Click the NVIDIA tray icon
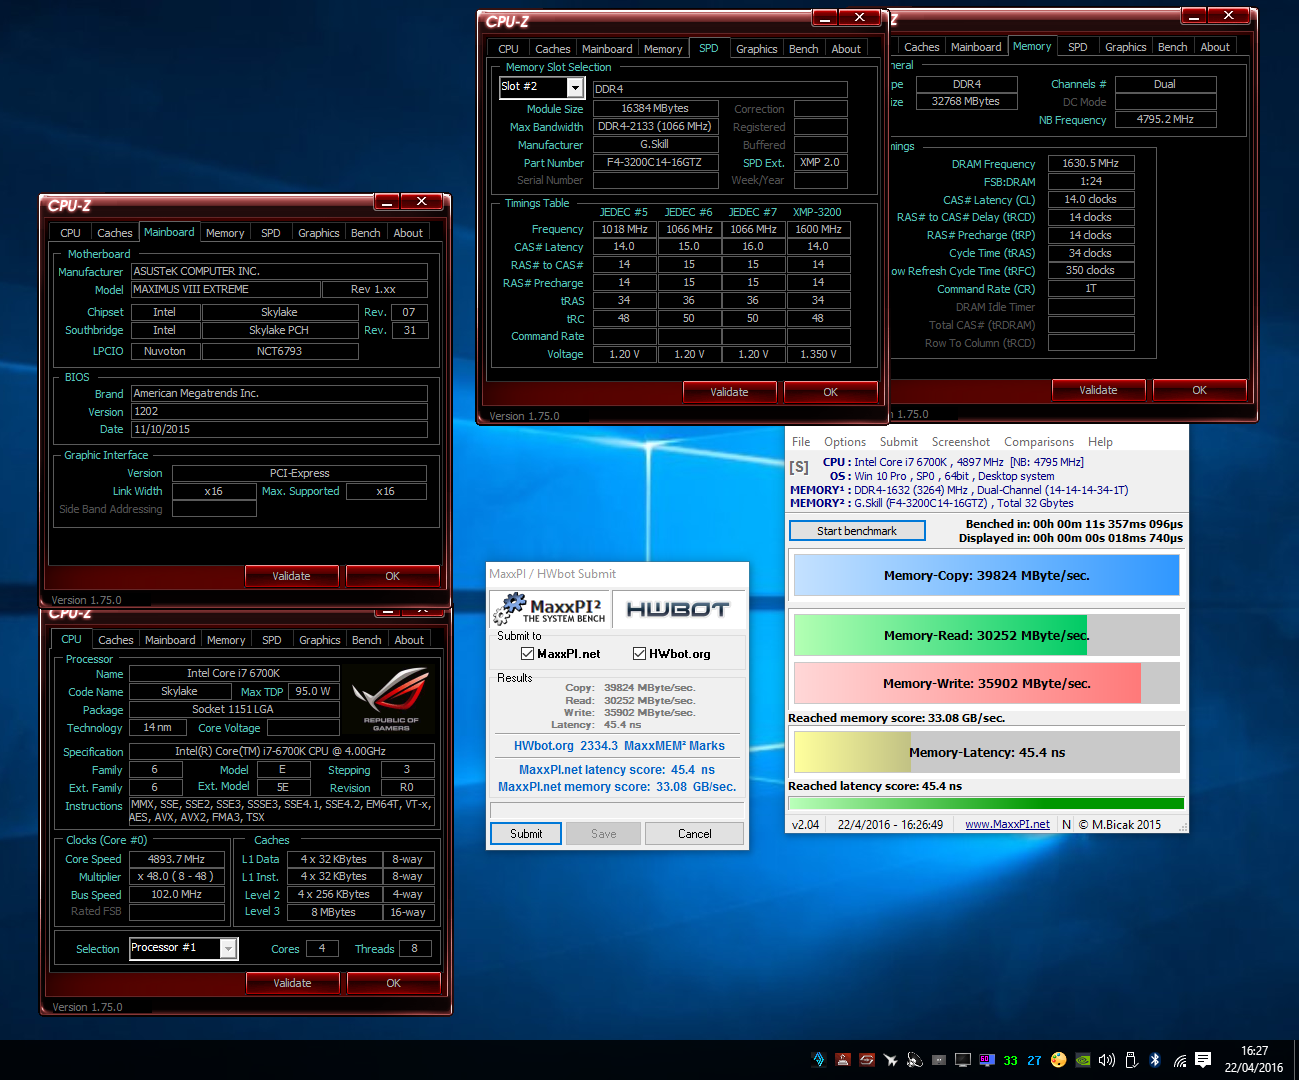Image resolution: width=1299 pixels, height=1080 pixels. coord(1083,1060)
